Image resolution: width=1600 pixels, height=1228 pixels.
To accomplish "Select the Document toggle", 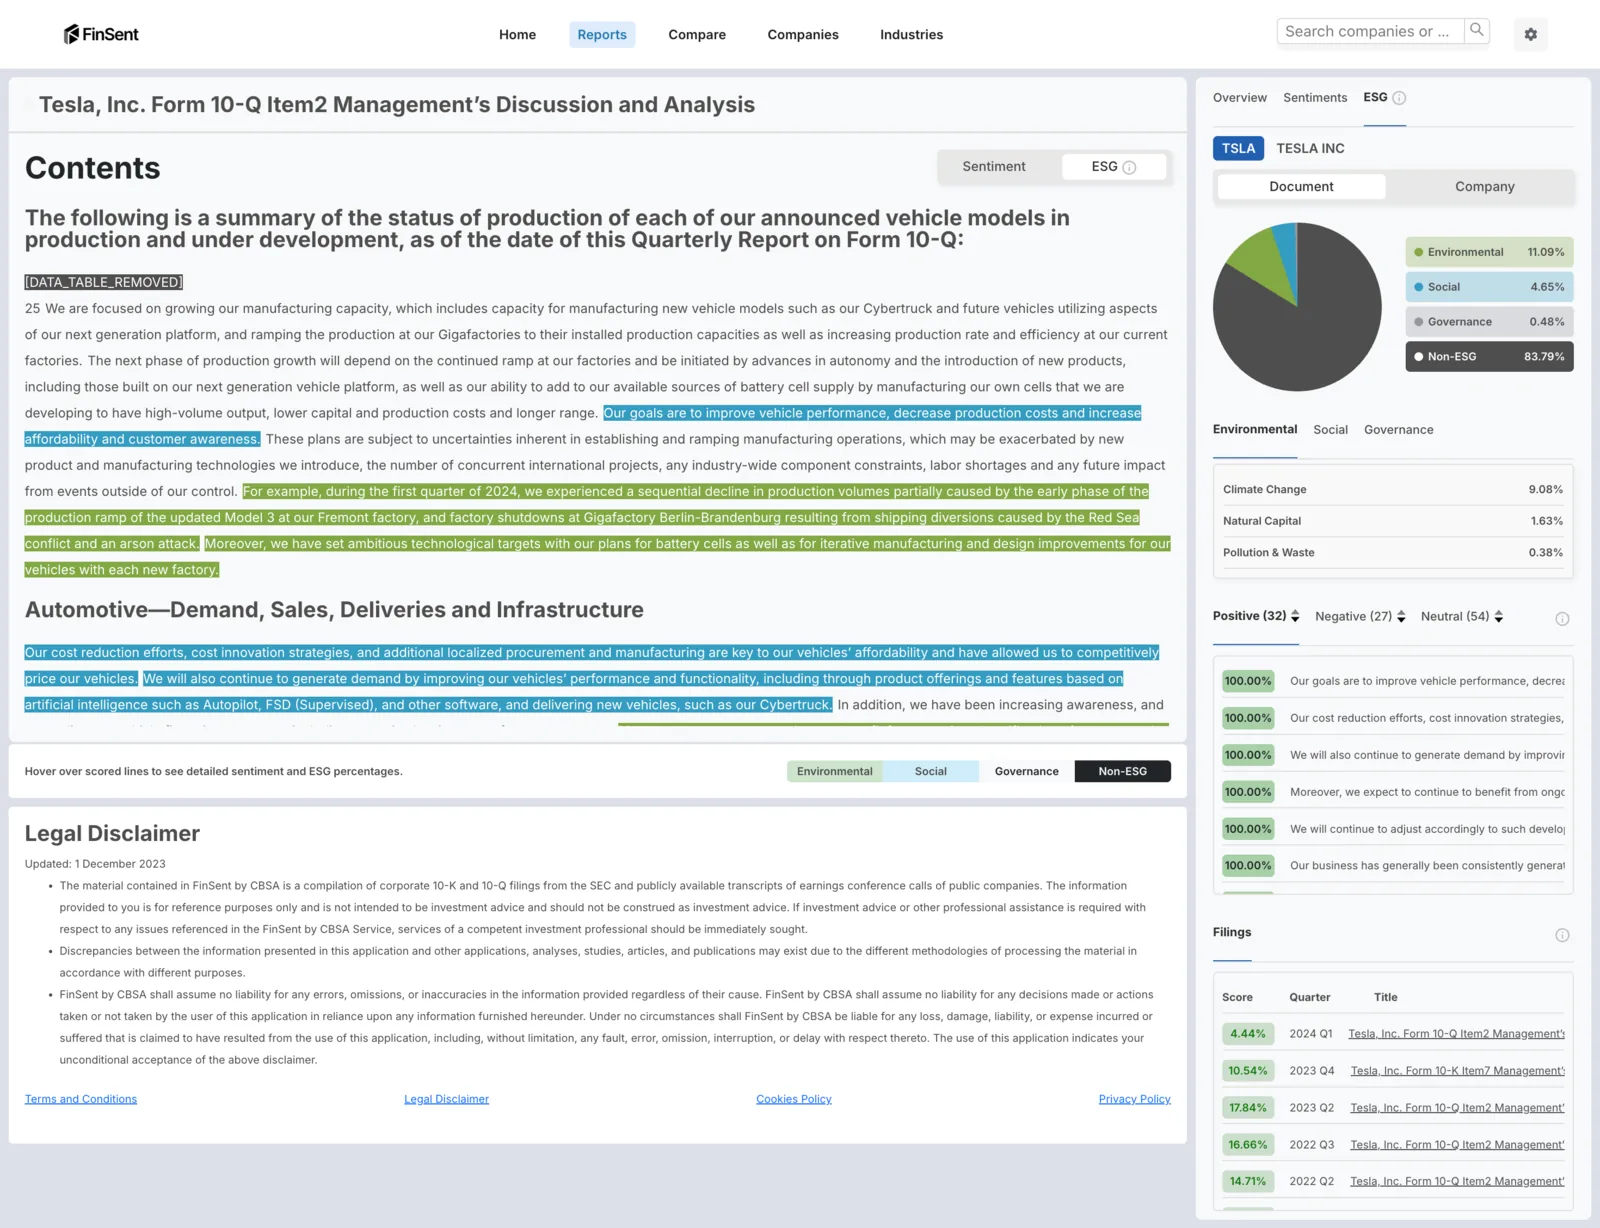I will [1301, 187].
